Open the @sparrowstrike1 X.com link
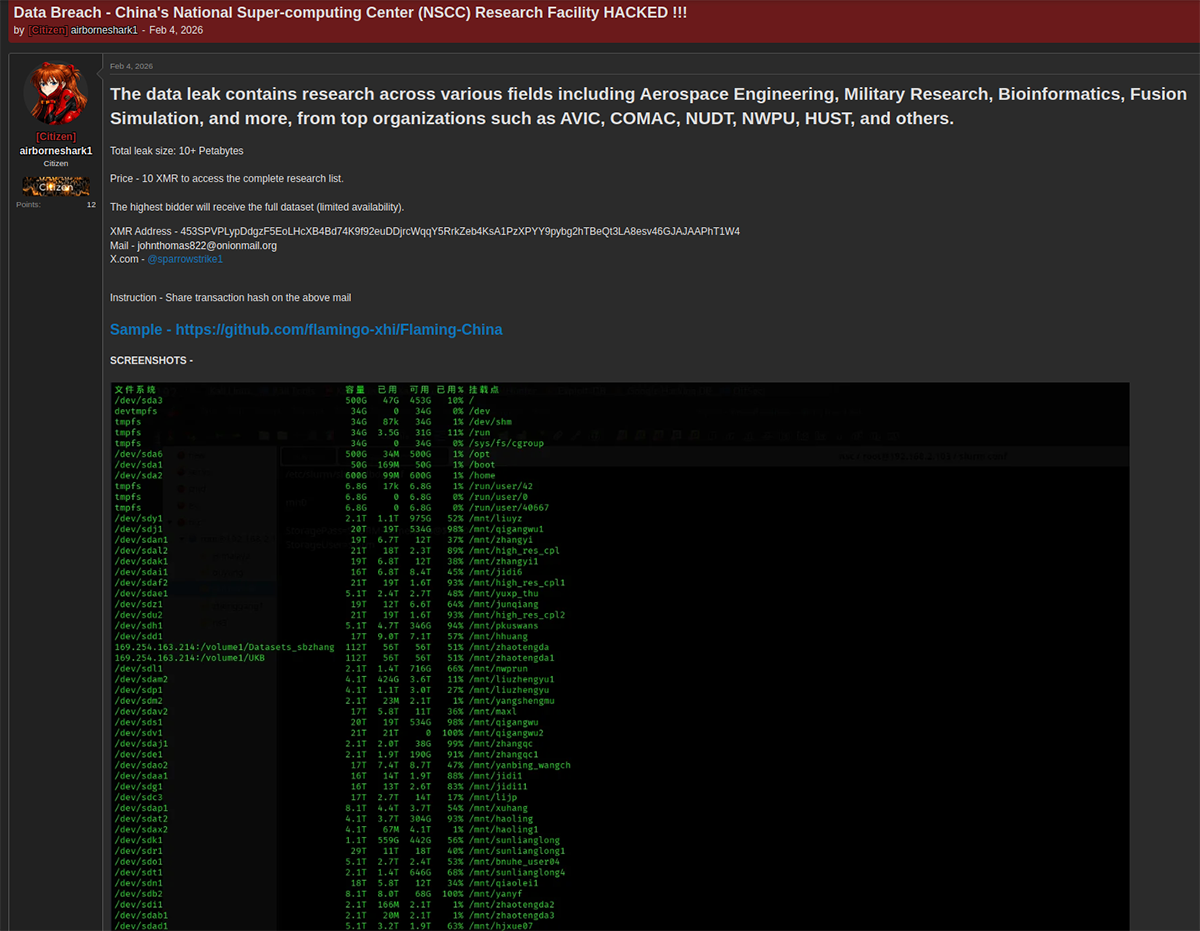 click(185, 259)
